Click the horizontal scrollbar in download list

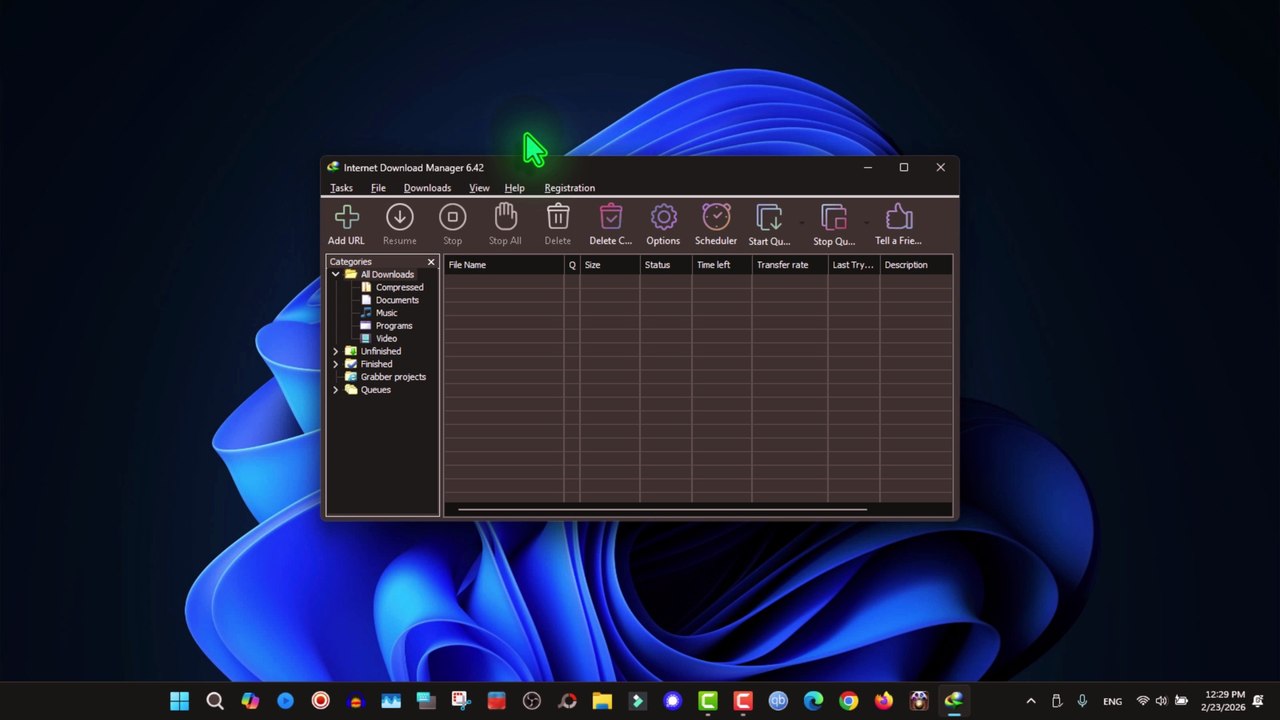point(661,510)
